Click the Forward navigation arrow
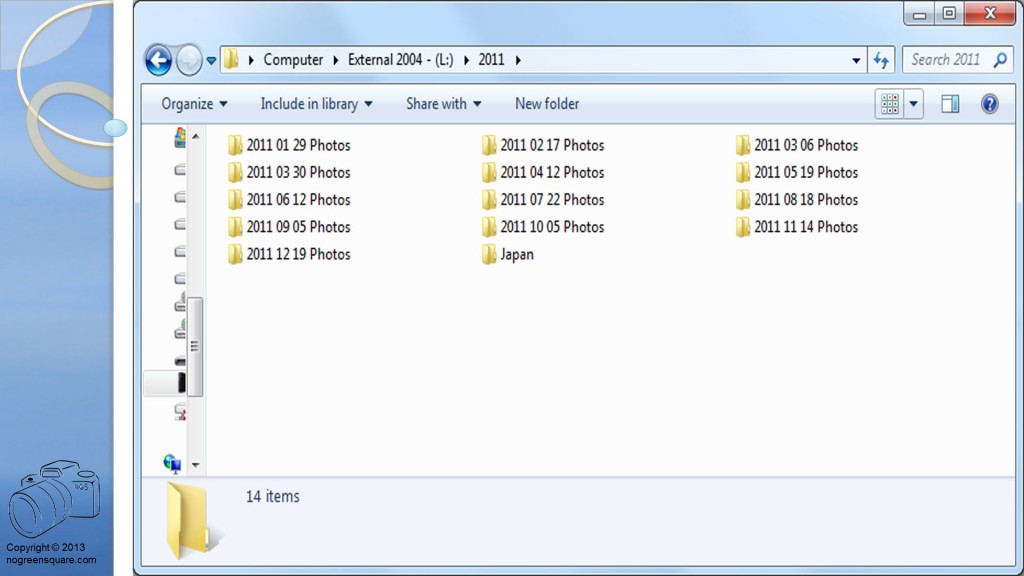The width and height of the screenshot is (1024, 576). click(189, 60)
